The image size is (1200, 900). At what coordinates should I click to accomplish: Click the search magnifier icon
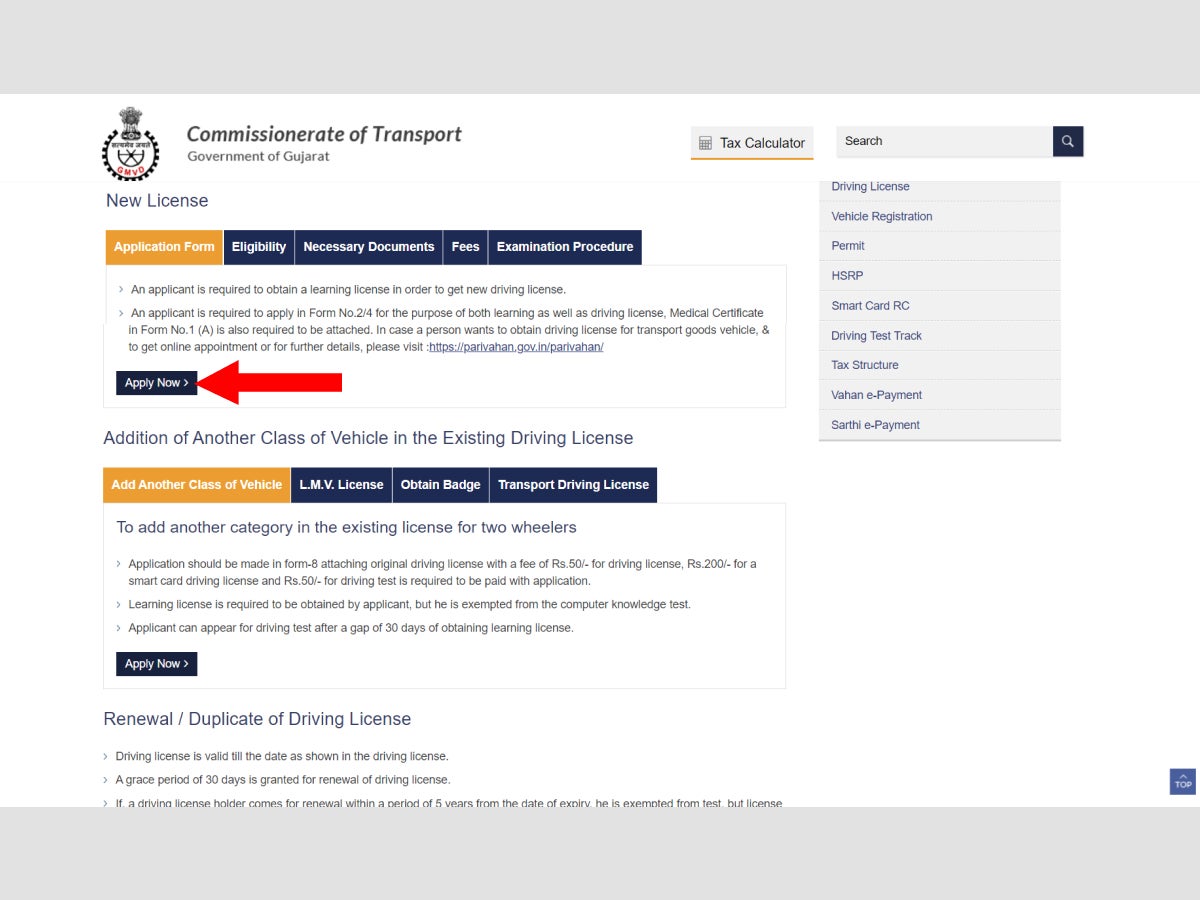[x=1067, y=141]
